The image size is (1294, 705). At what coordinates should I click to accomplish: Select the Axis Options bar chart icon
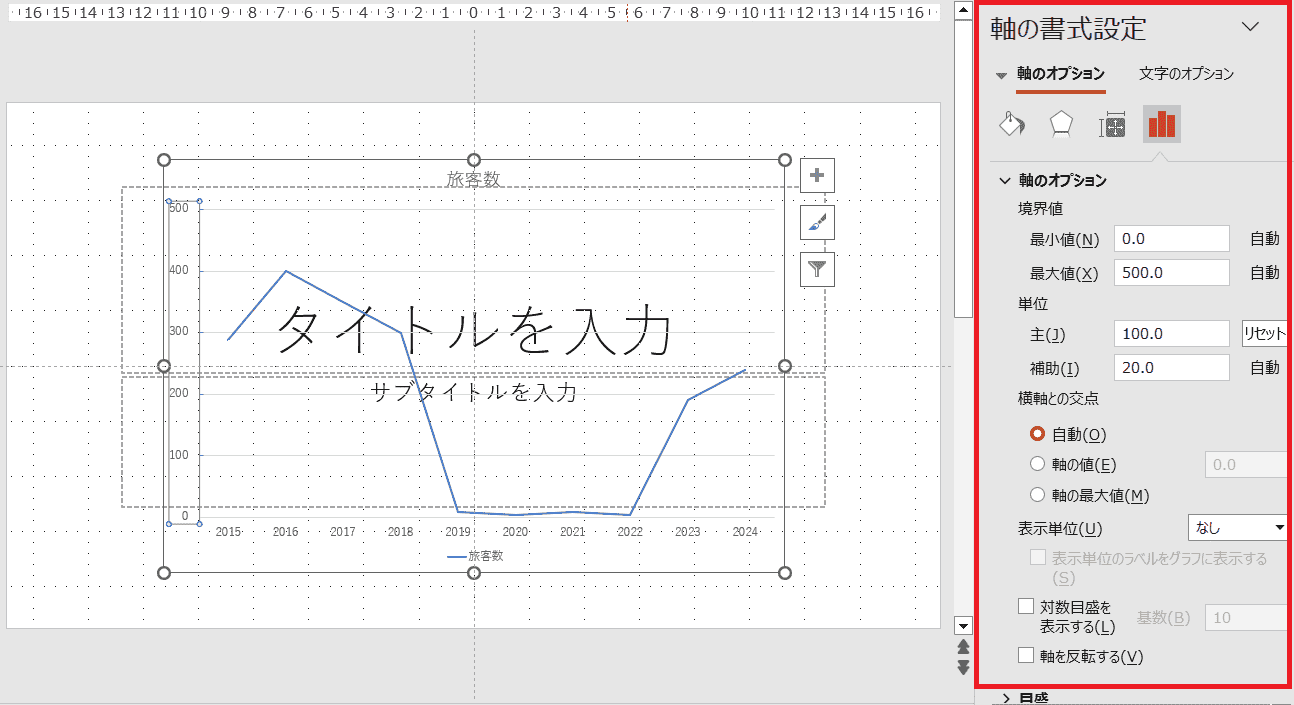point(1162,124)
